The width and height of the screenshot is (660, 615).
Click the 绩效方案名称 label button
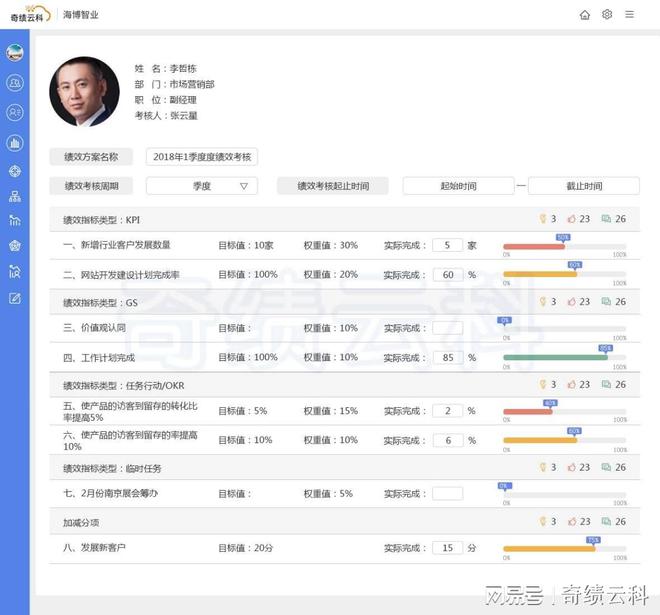pos(91,157)
